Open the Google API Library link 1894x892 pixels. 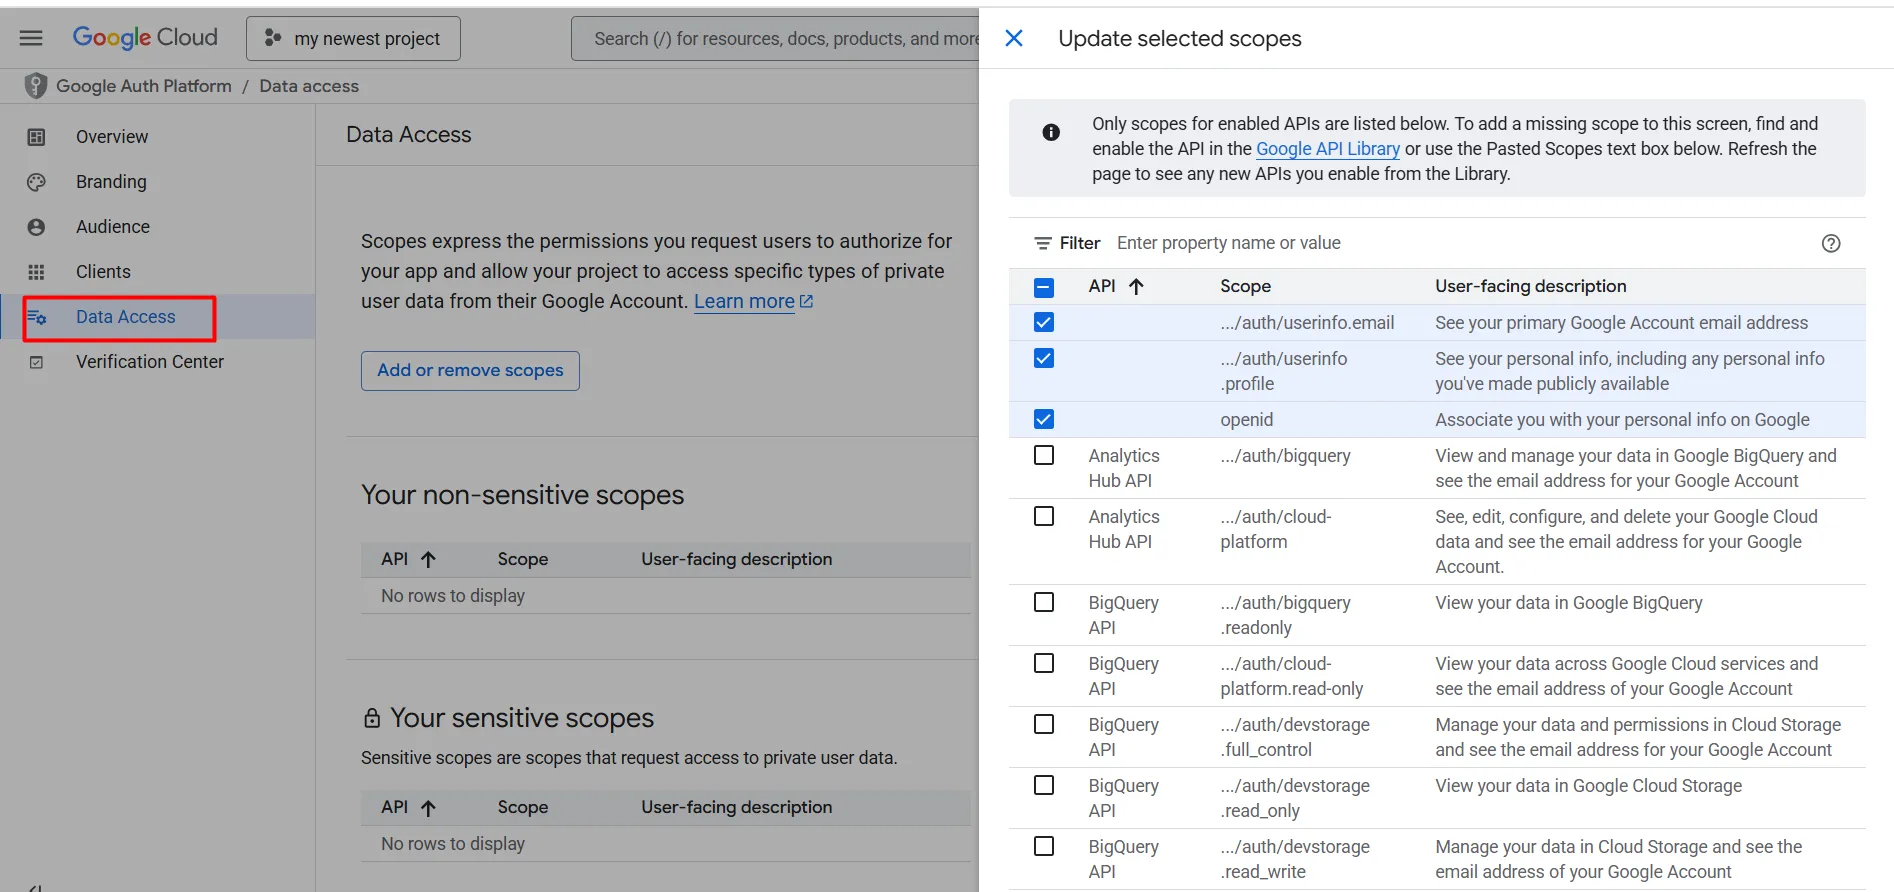point(1327,149)
